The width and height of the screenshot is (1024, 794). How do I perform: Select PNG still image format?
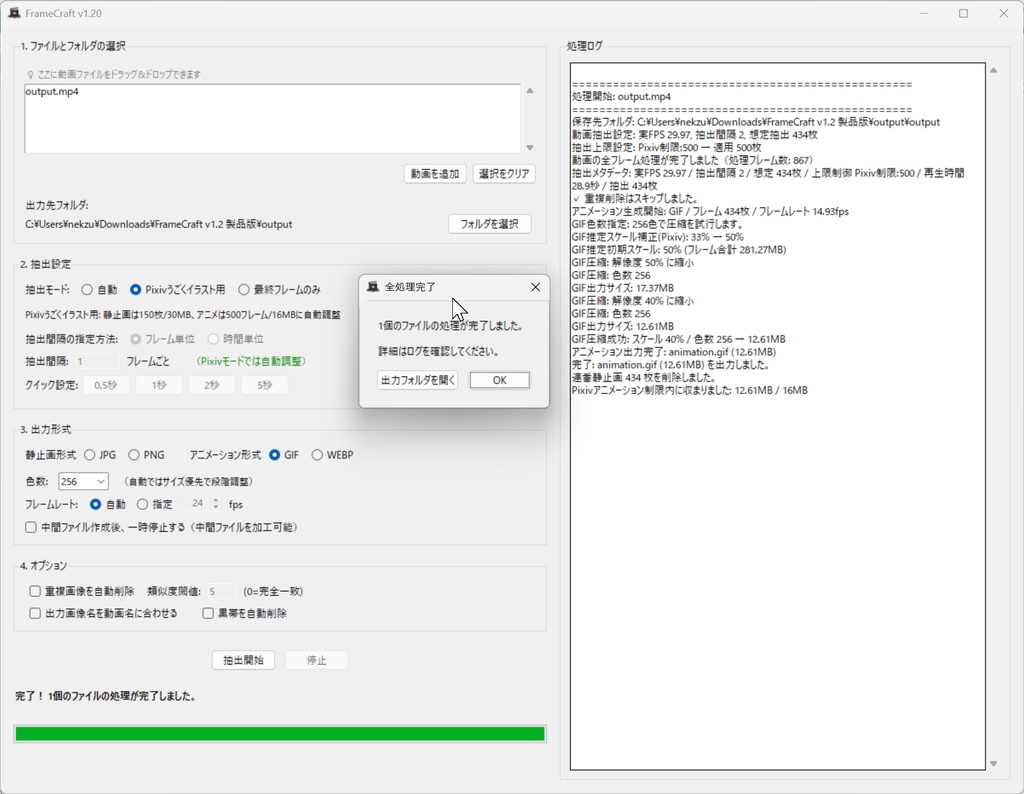[x=134, y=455]
